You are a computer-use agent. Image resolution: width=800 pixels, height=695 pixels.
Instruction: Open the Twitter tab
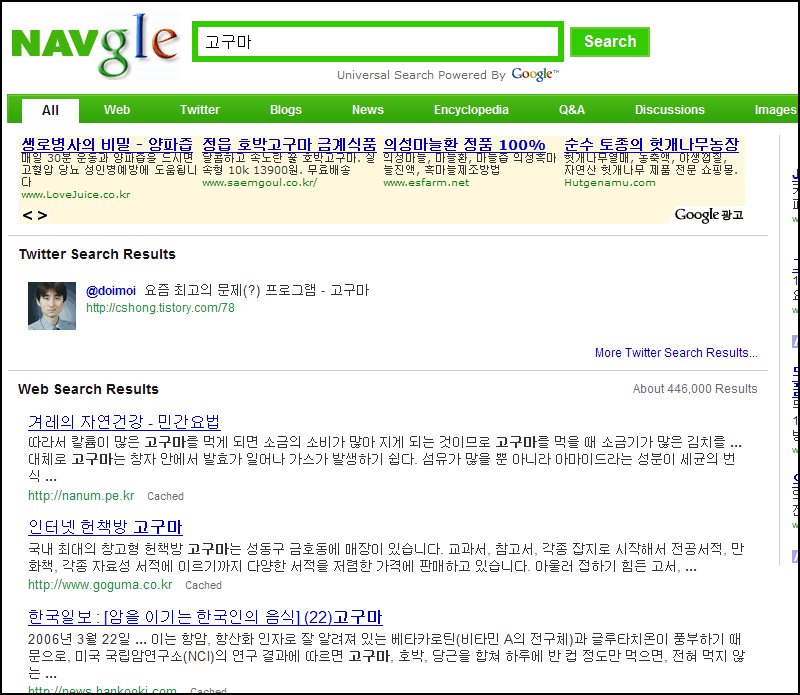coord(199,110)
